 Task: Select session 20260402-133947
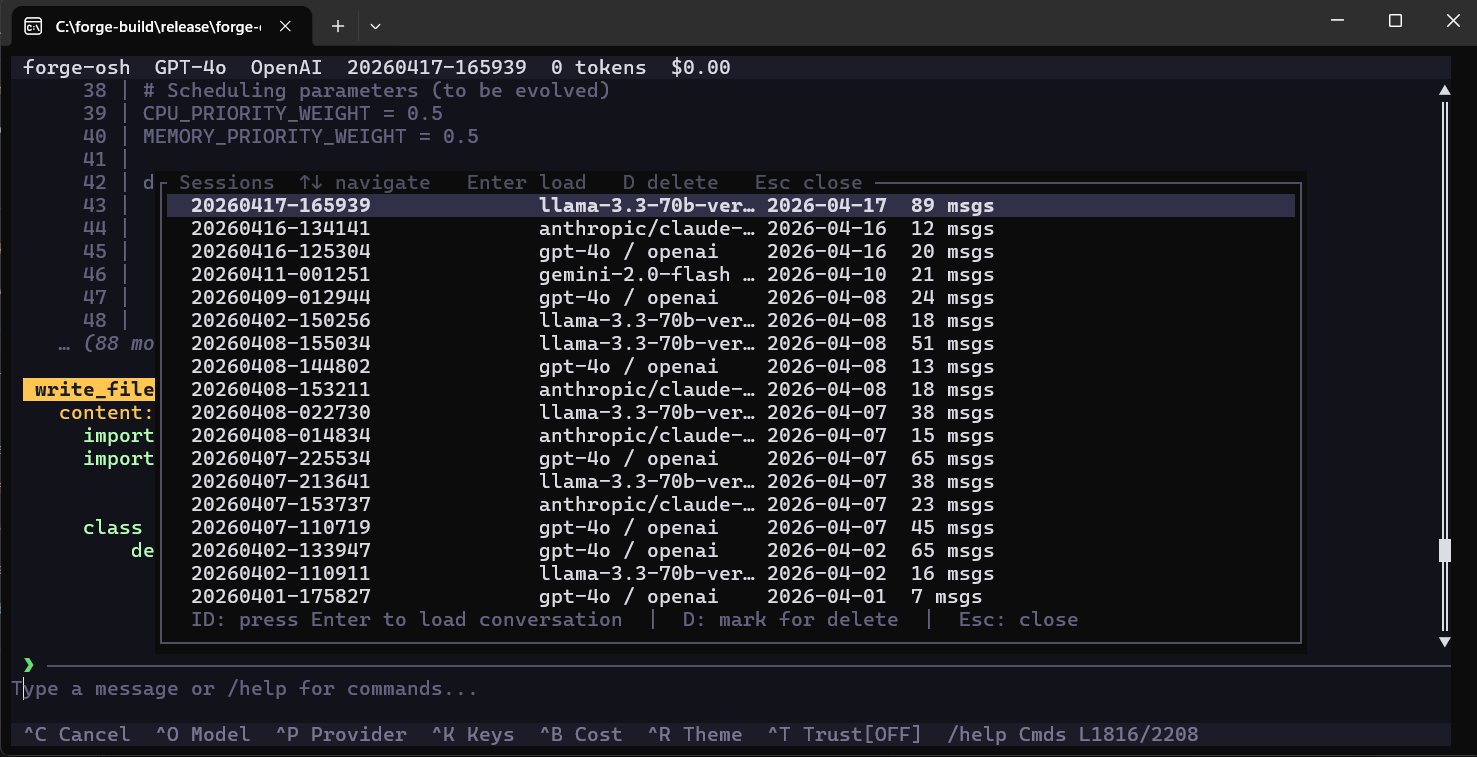[x=730, y=551]
